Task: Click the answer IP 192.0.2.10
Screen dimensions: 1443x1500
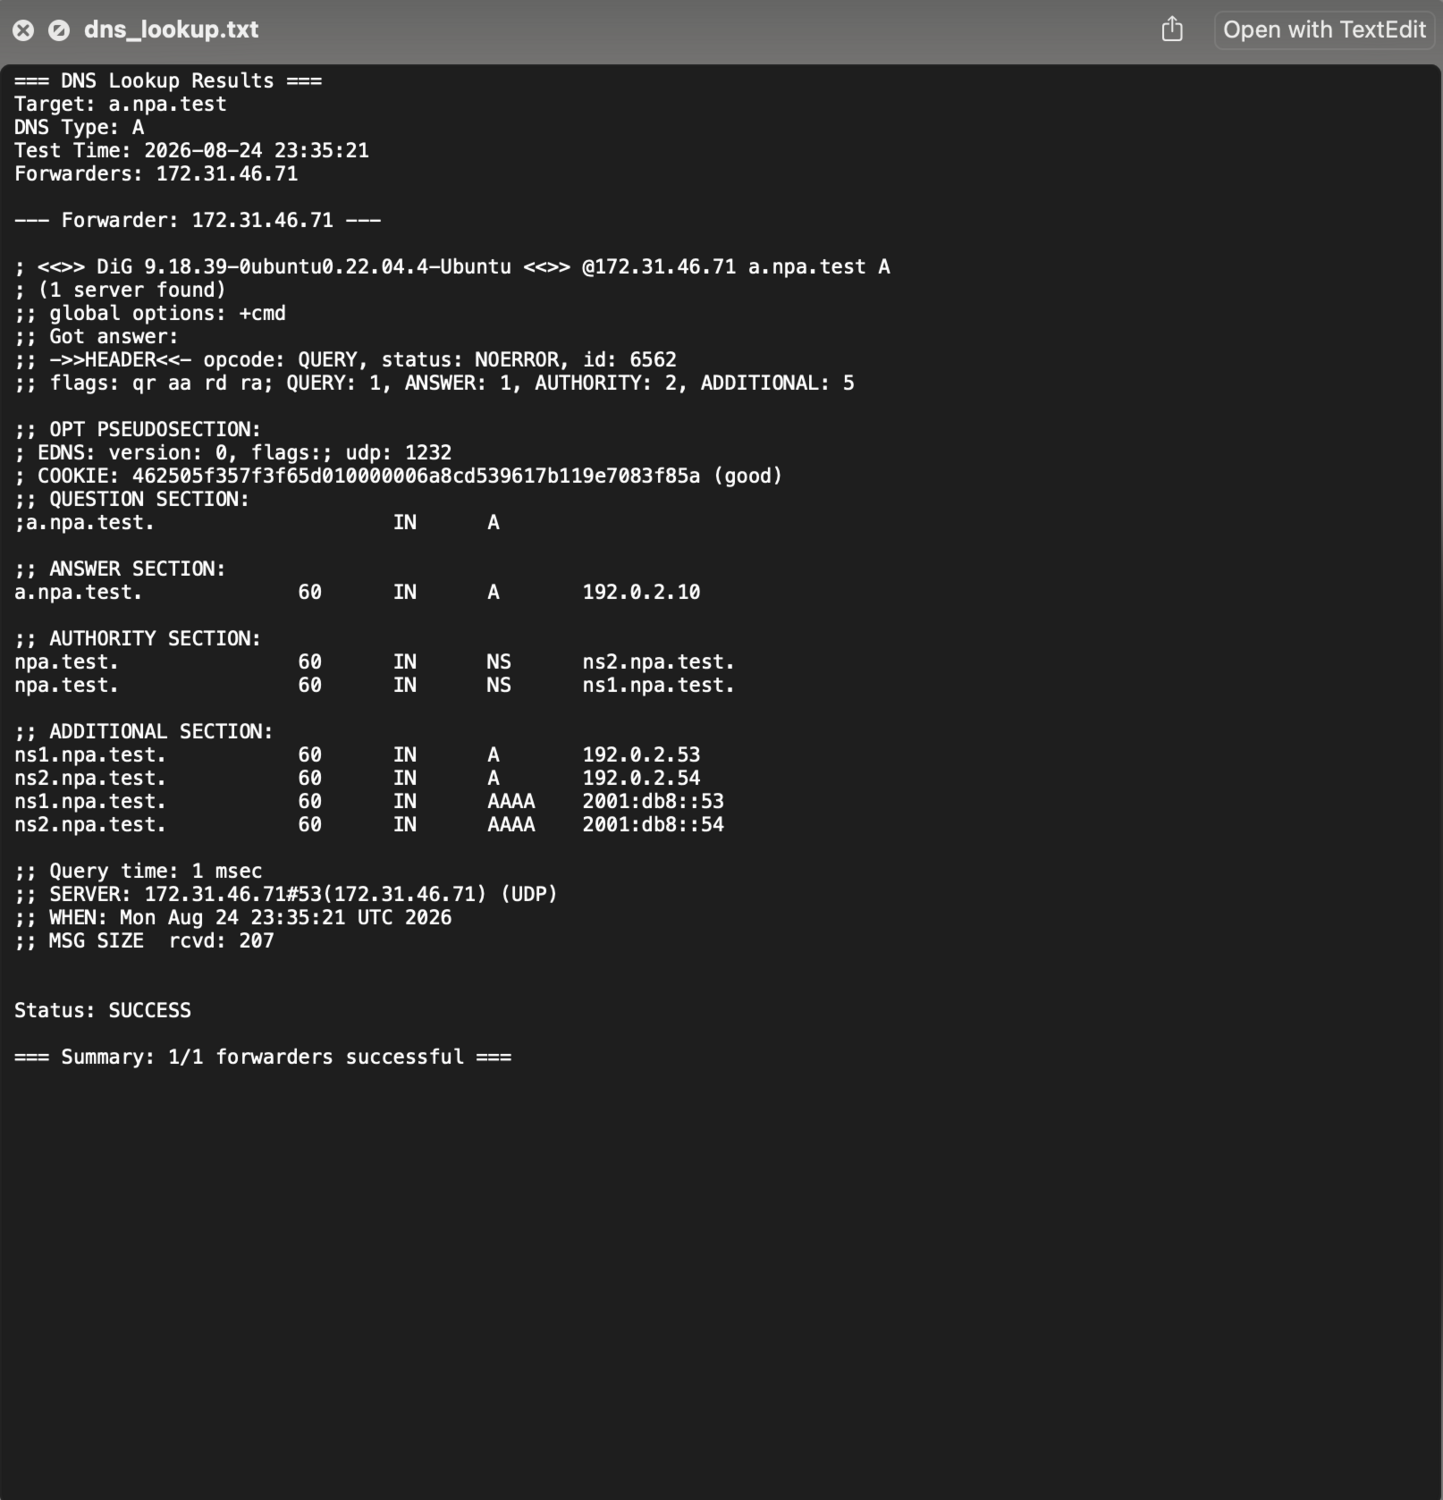Action: pos(641,592)
